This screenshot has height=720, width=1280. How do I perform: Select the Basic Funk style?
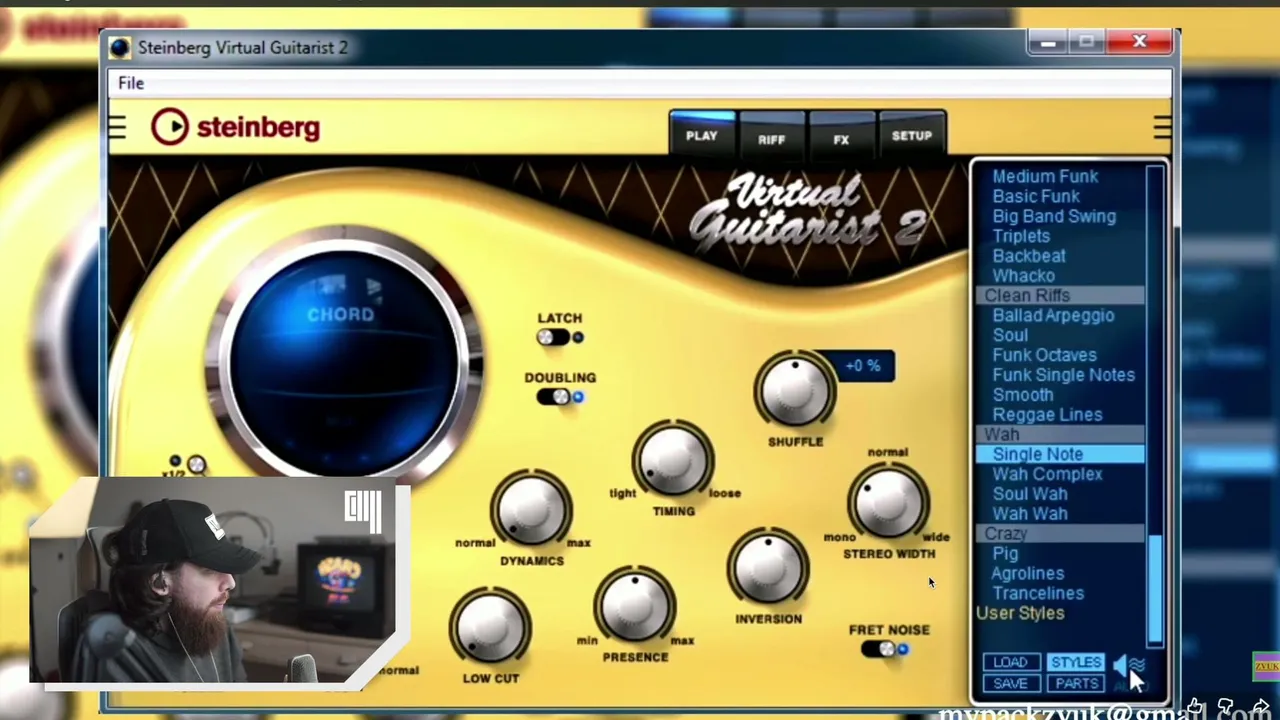[1036, 196]
